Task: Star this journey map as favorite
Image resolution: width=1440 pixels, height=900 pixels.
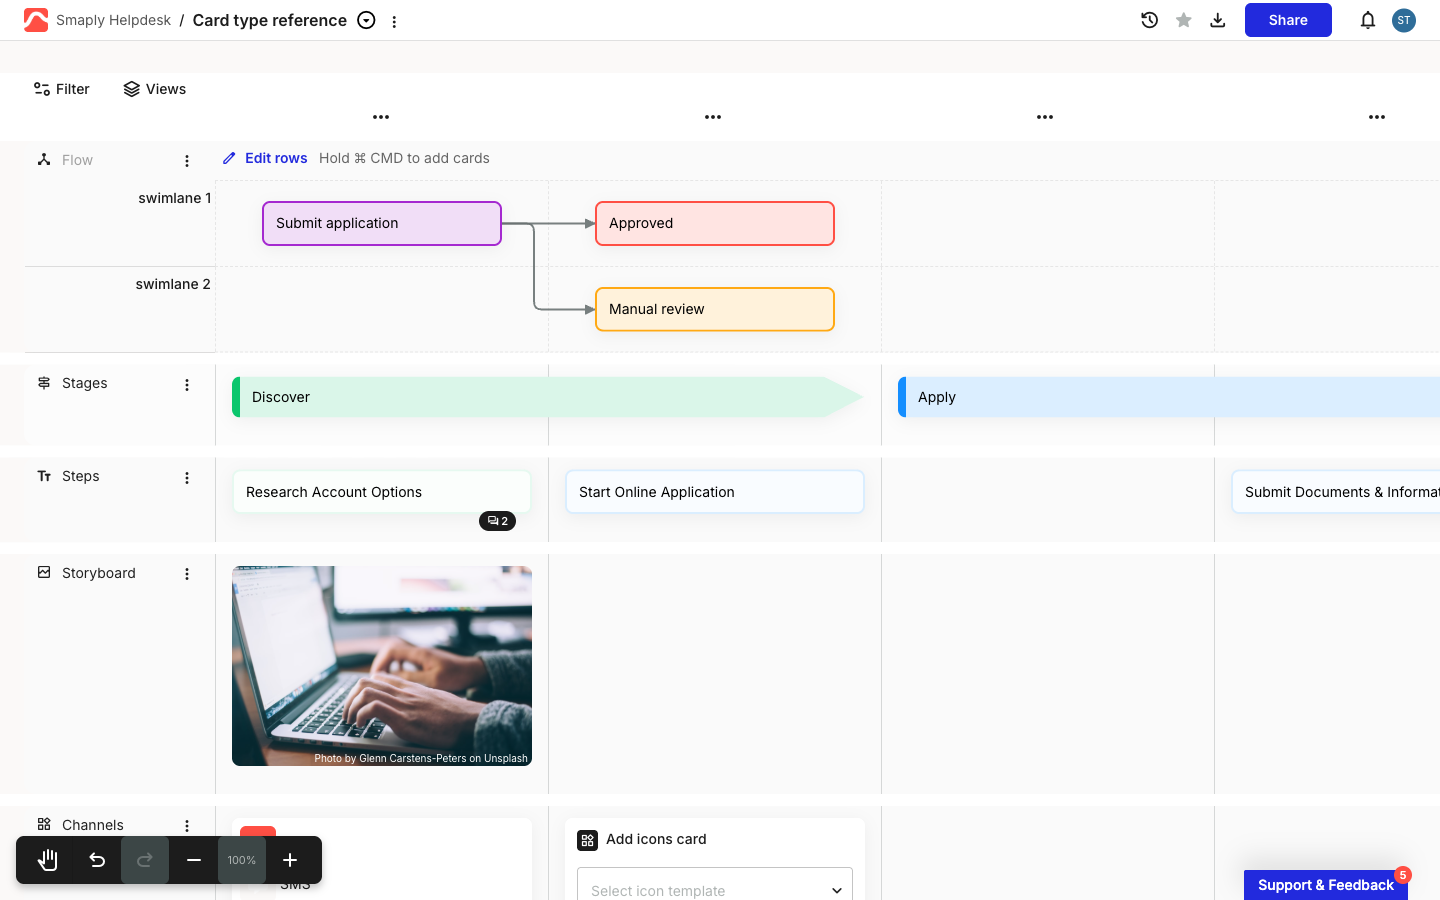Action: click(1184, 20)
